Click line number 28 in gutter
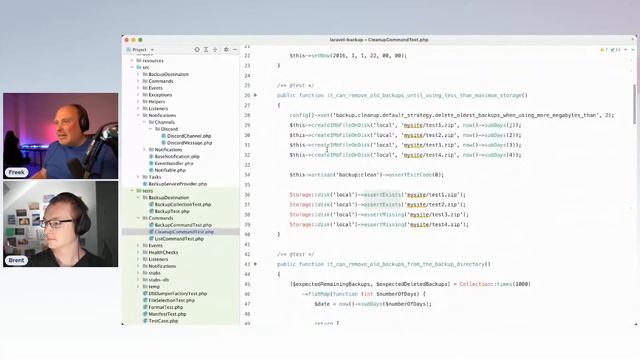 (247, 116)
